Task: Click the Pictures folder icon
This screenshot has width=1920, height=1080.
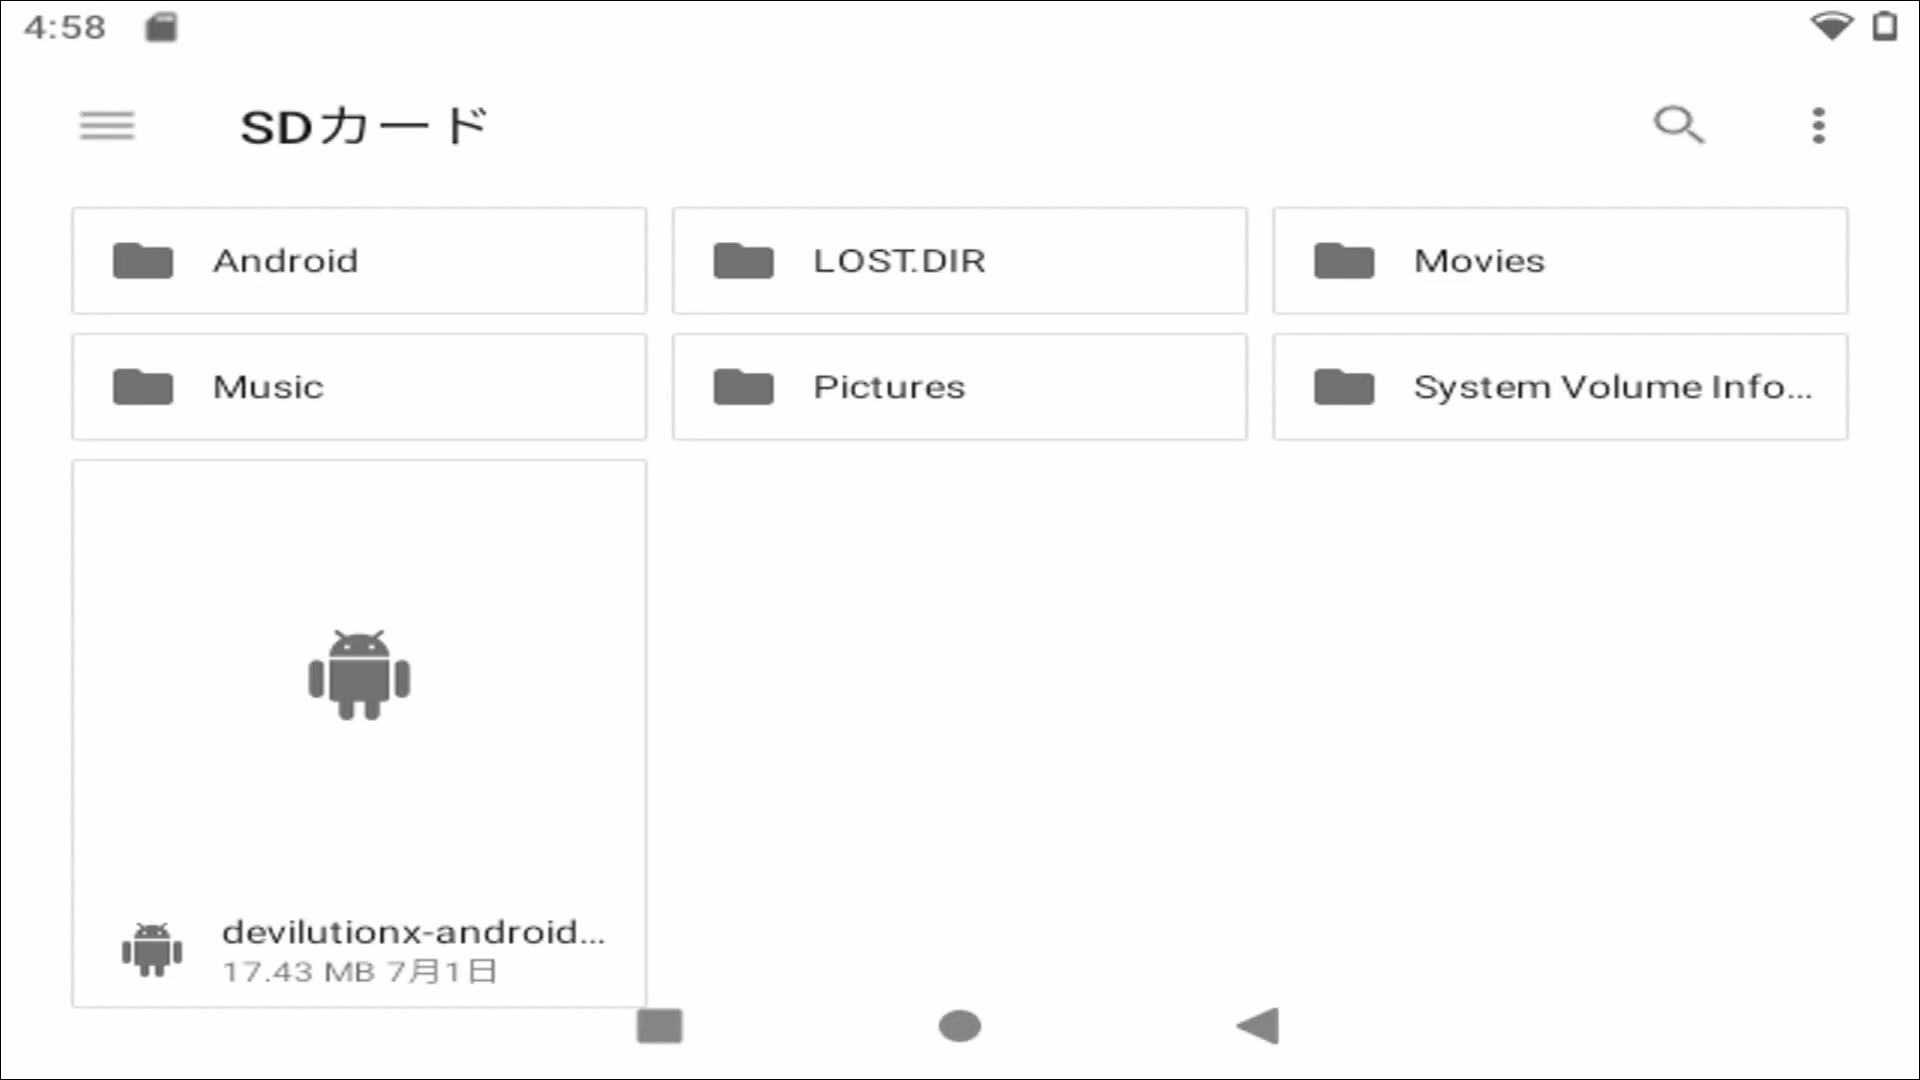Action: tap(743, 387)
